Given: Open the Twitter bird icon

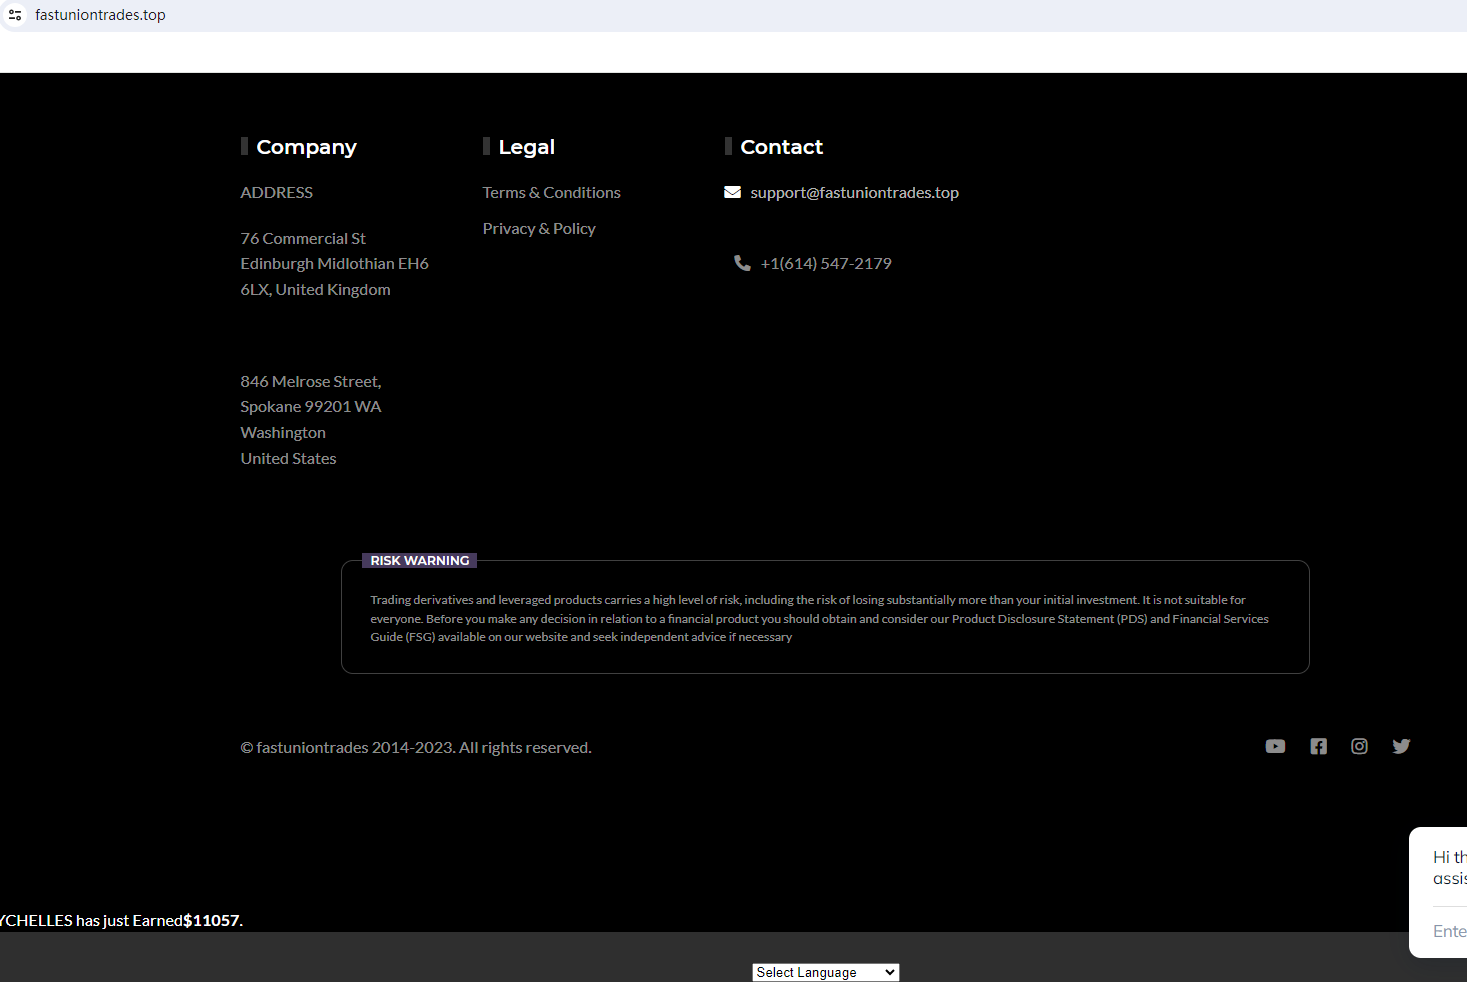Looking at the screenshot, I should coord(1401,746).
